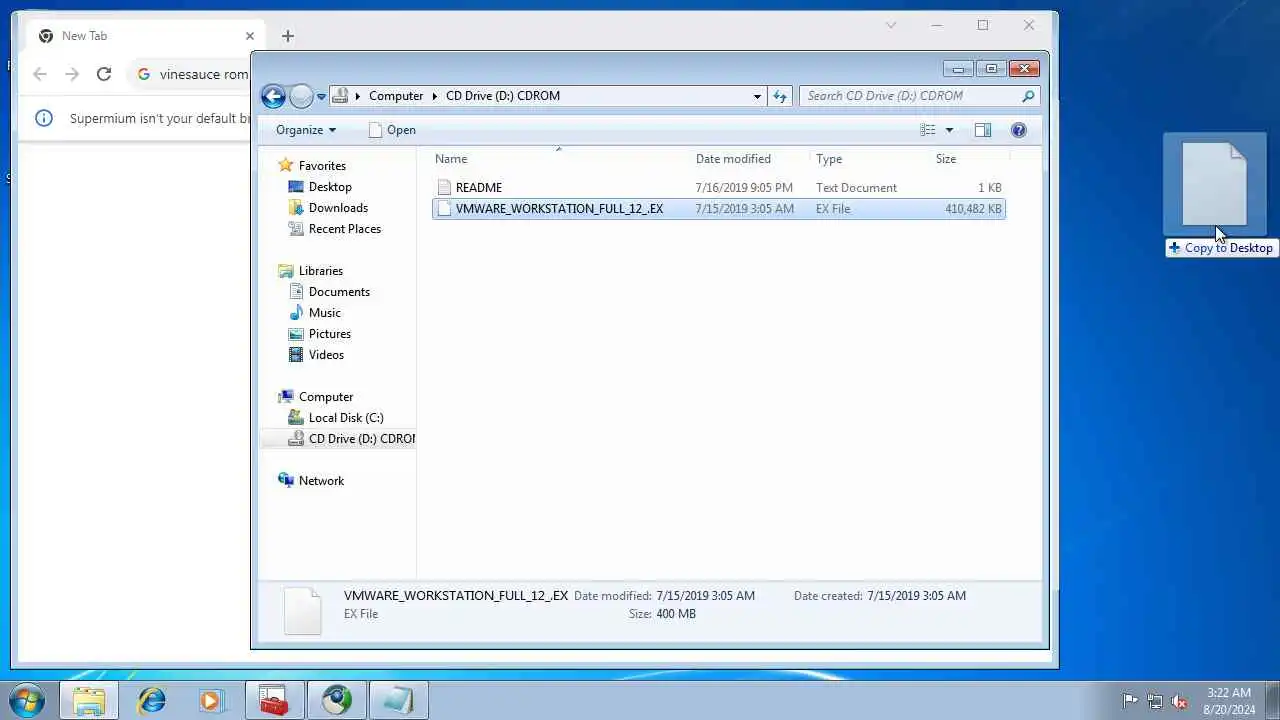Select Libraries in navigation pane
This screenshot has width=1280, height=720.
tap(321, 271)
